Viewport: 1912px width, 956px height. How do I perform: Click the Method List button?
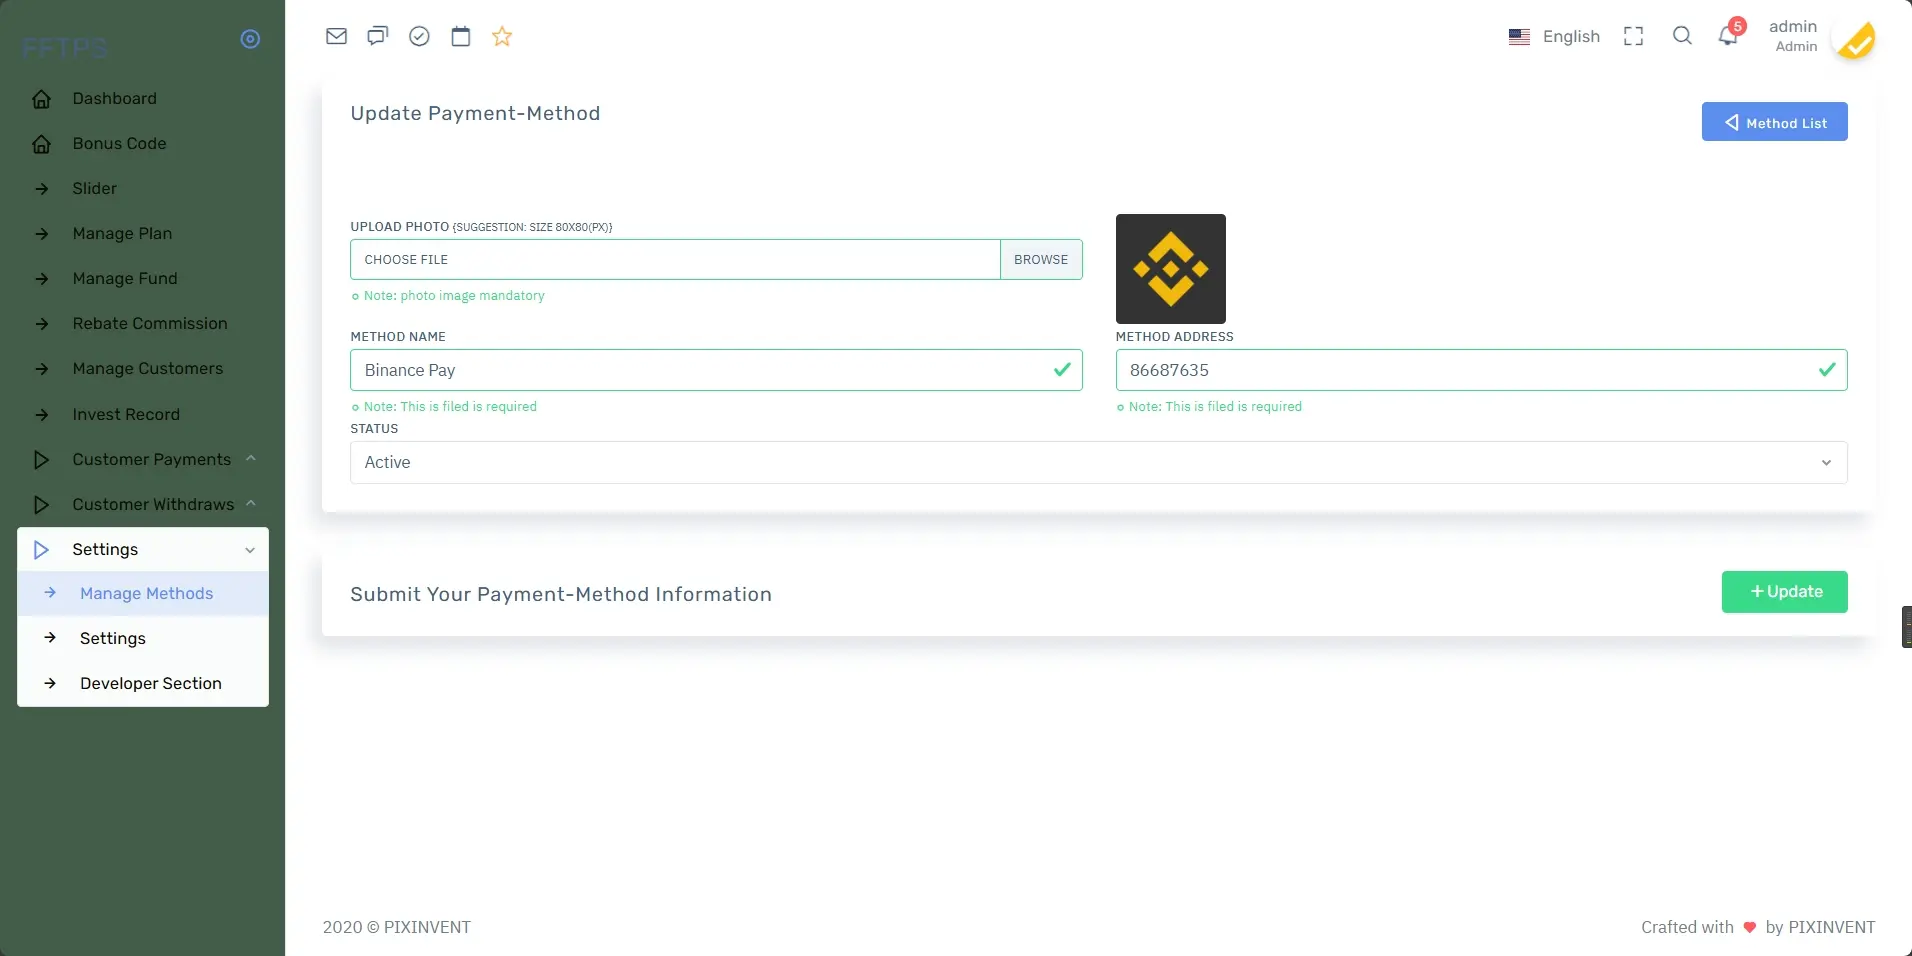click(x=1774, y=122)
